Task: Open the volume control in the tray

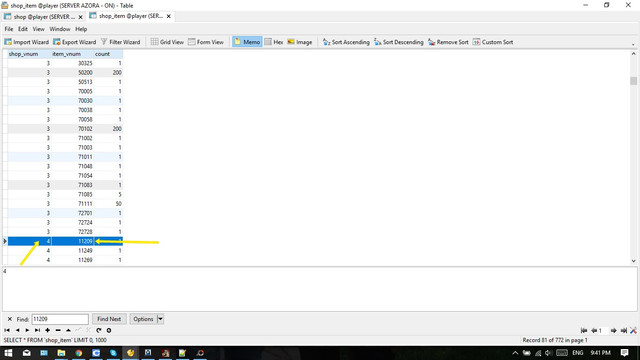Action: pos(548,353)
